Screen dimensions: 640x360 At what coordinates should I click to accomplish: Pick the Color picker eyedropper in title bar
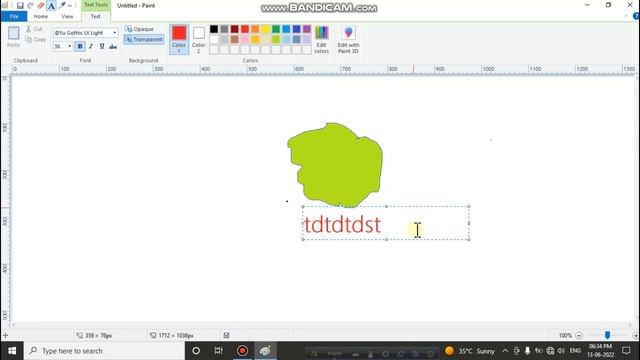[62, 6]
